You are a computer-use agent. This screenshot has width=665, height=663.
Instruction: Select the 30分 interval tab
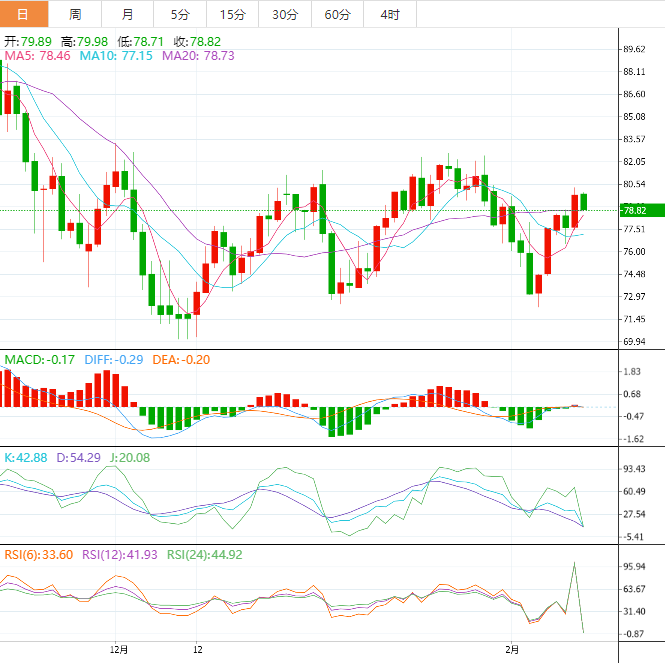[x=285, y=14]
